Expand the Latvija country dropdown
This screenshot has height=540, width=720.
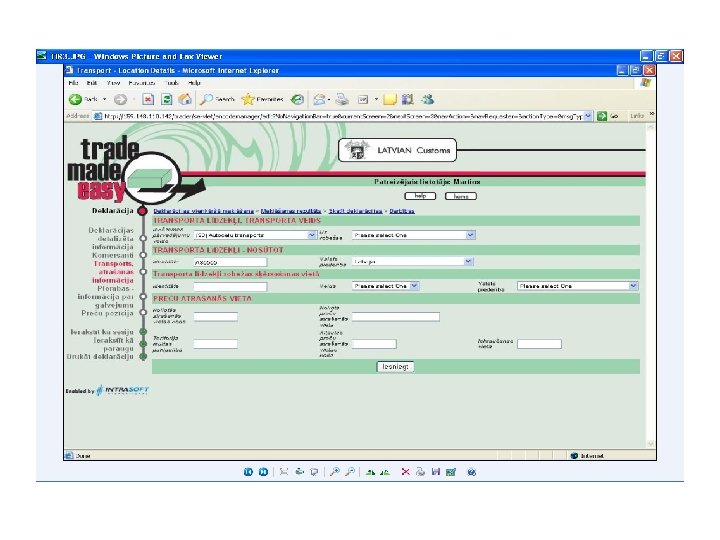click(468, 261)
